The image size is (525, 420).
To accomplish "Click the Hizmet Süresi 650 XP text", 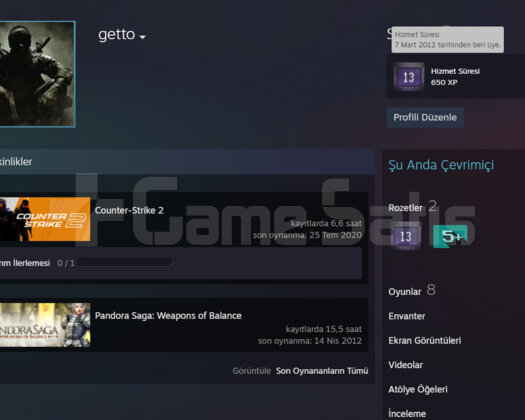I will click(455, 76).
